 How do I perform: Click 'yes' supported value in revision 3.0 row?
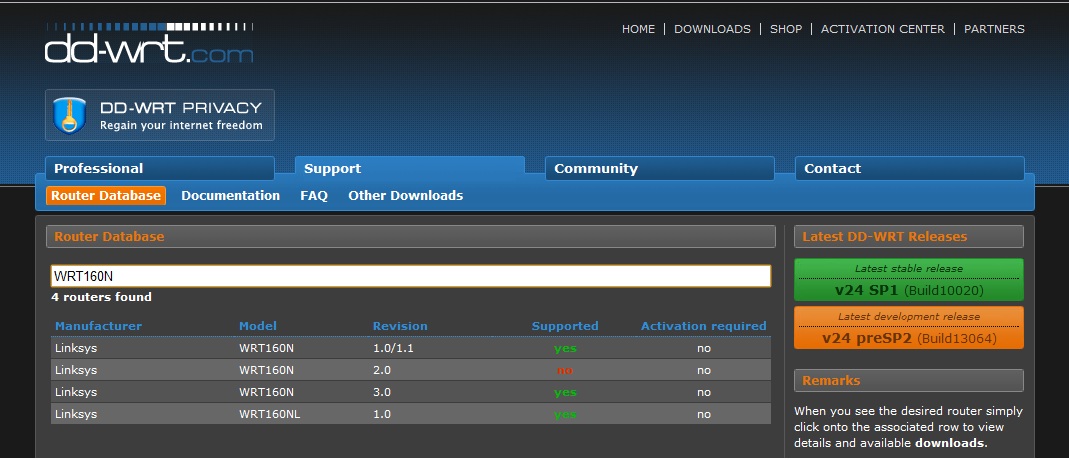[x=565, y=392]
